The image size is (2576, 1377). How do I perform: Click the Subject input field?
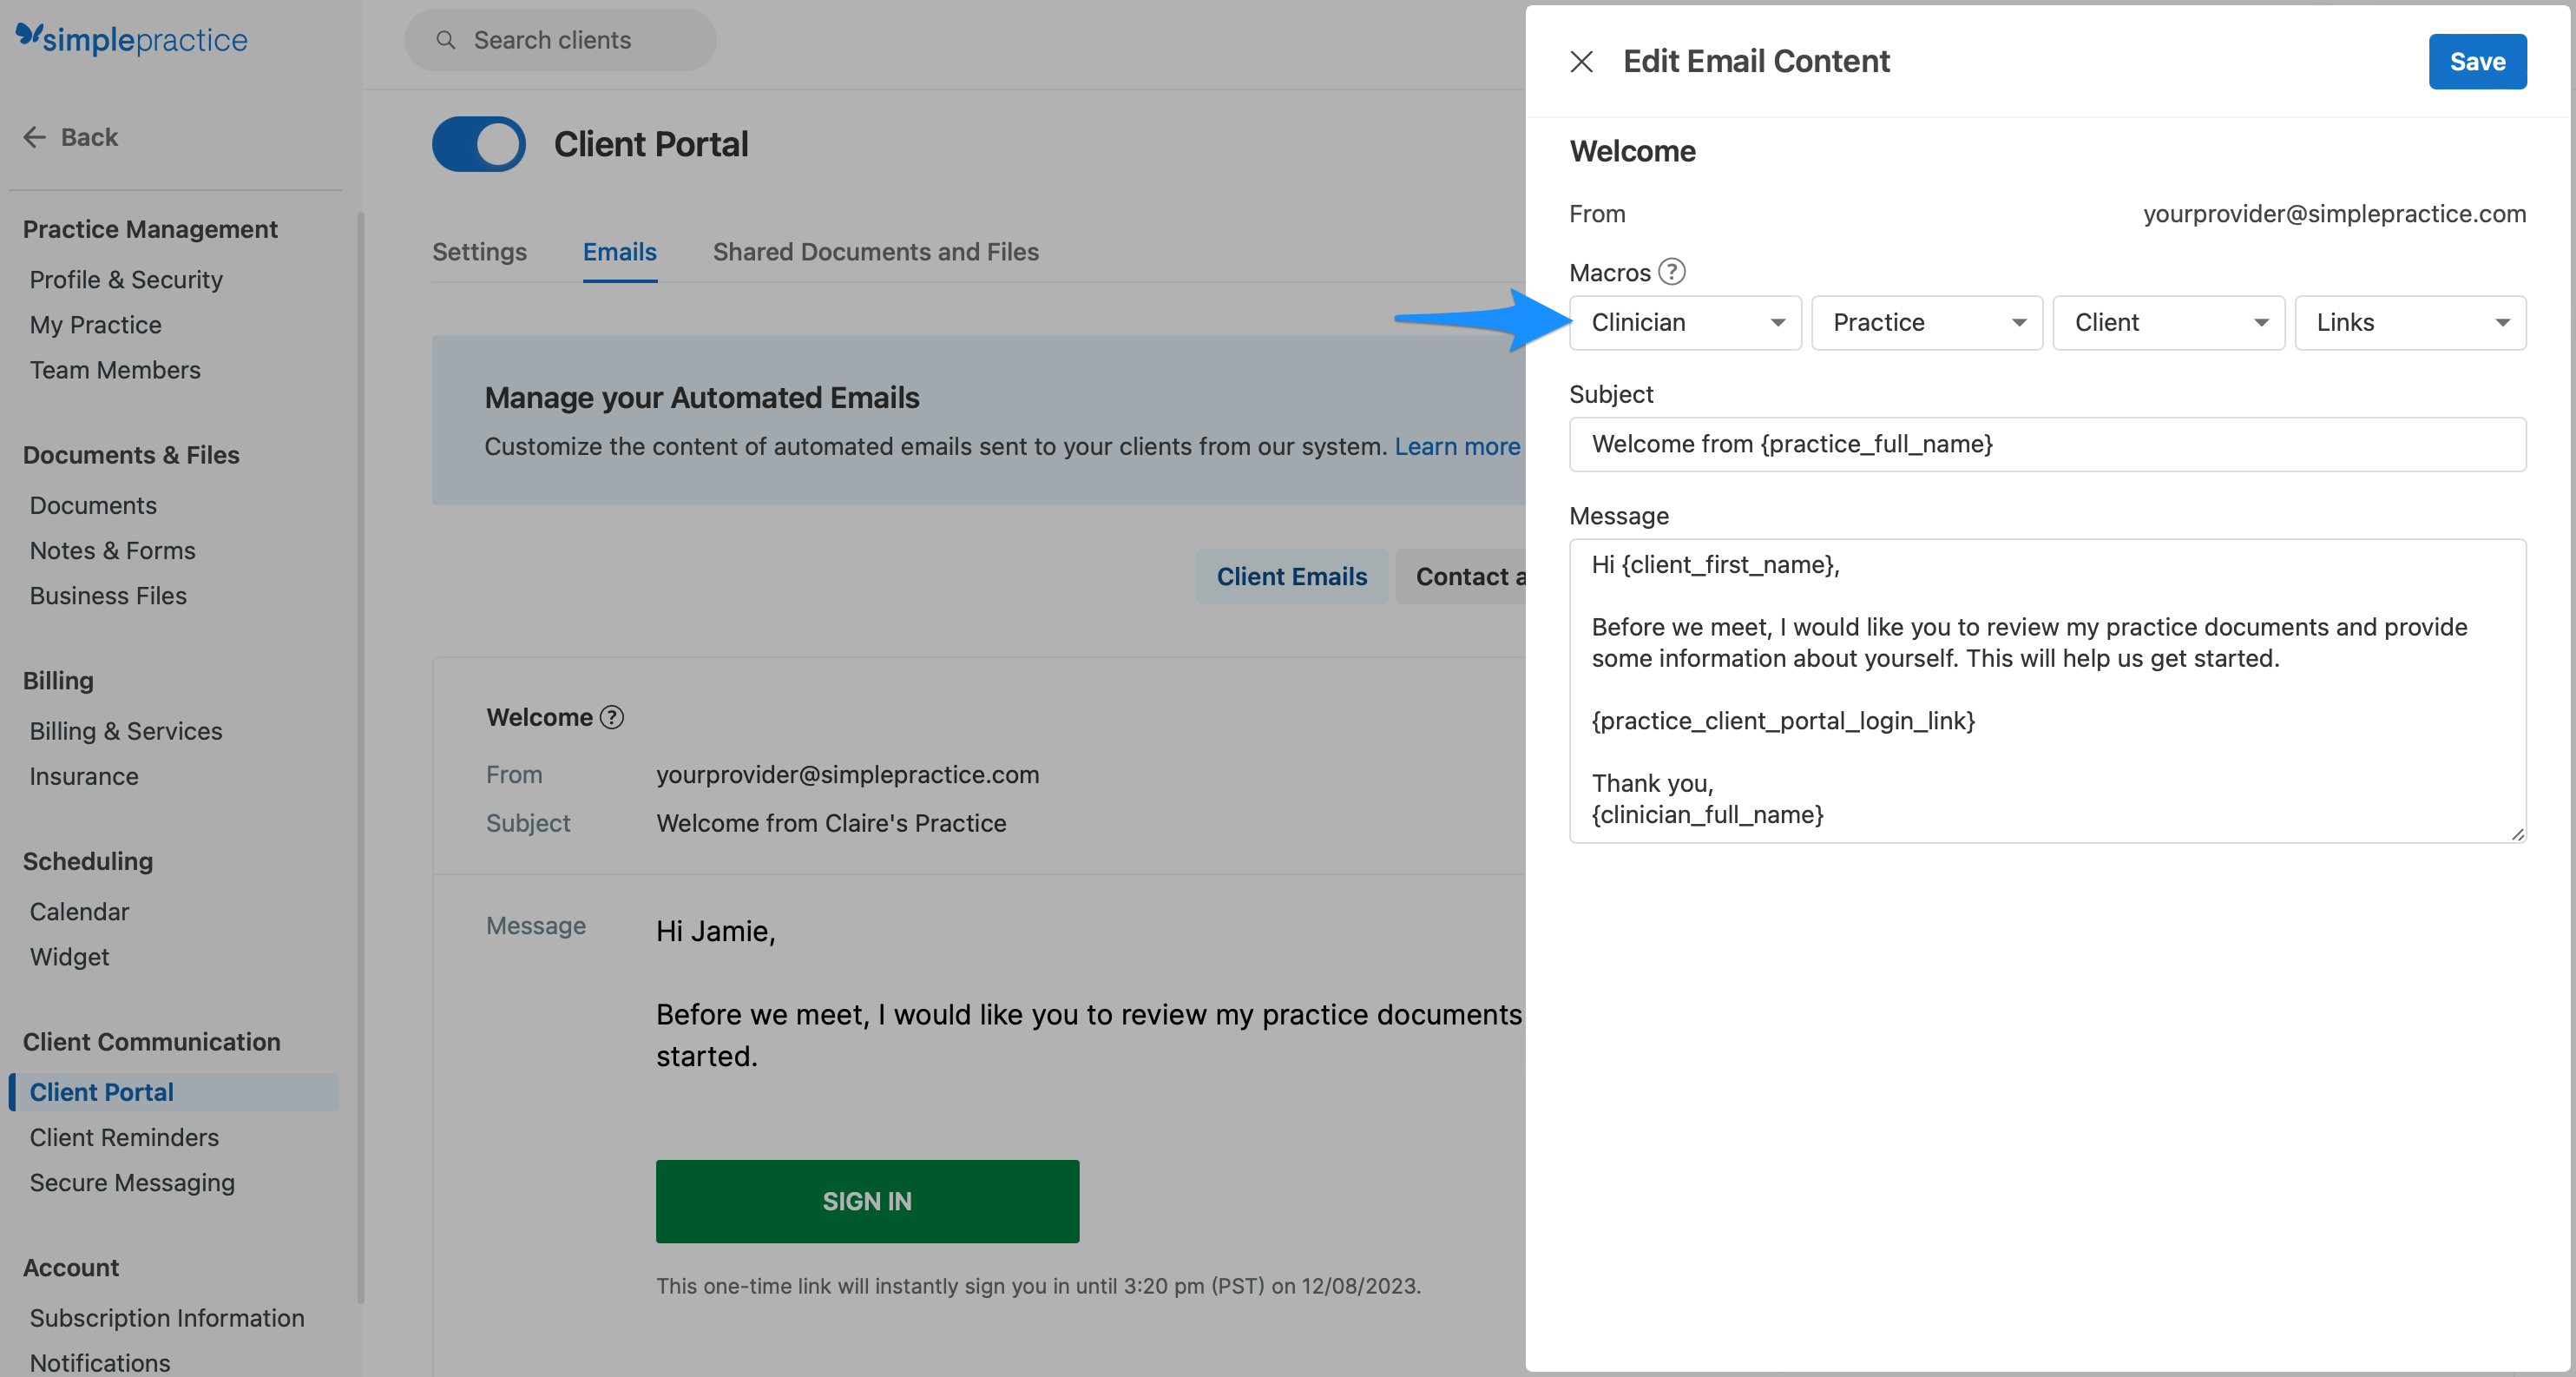click(2047, 444)
